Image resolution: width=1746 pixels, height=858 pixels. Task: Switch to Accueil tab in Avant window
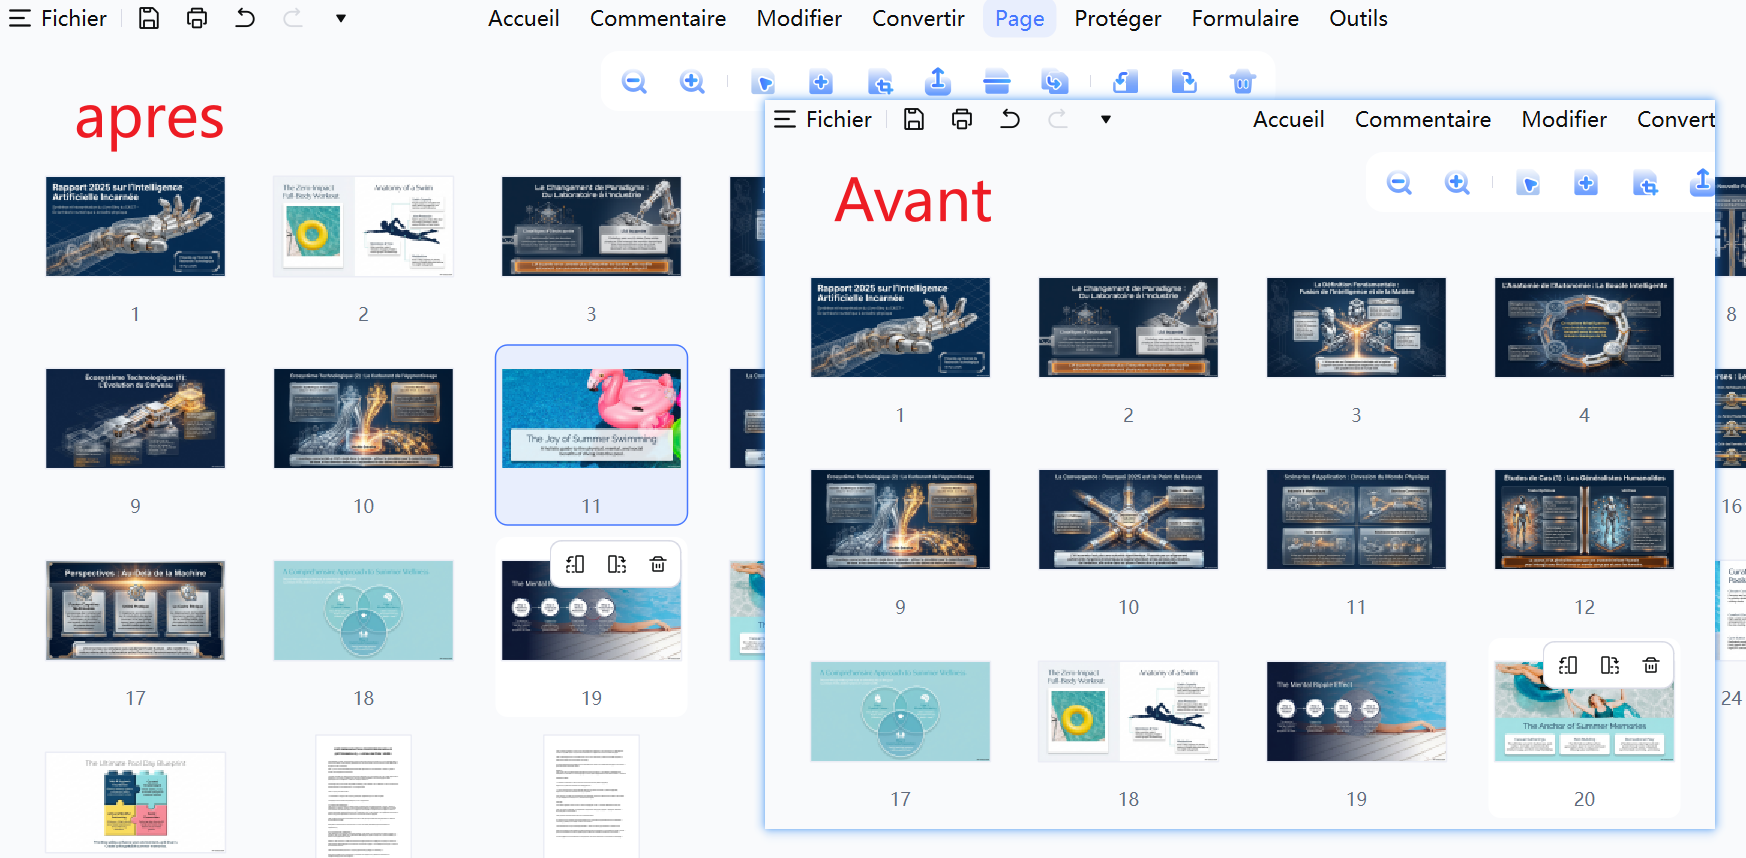coord(1289,119)
